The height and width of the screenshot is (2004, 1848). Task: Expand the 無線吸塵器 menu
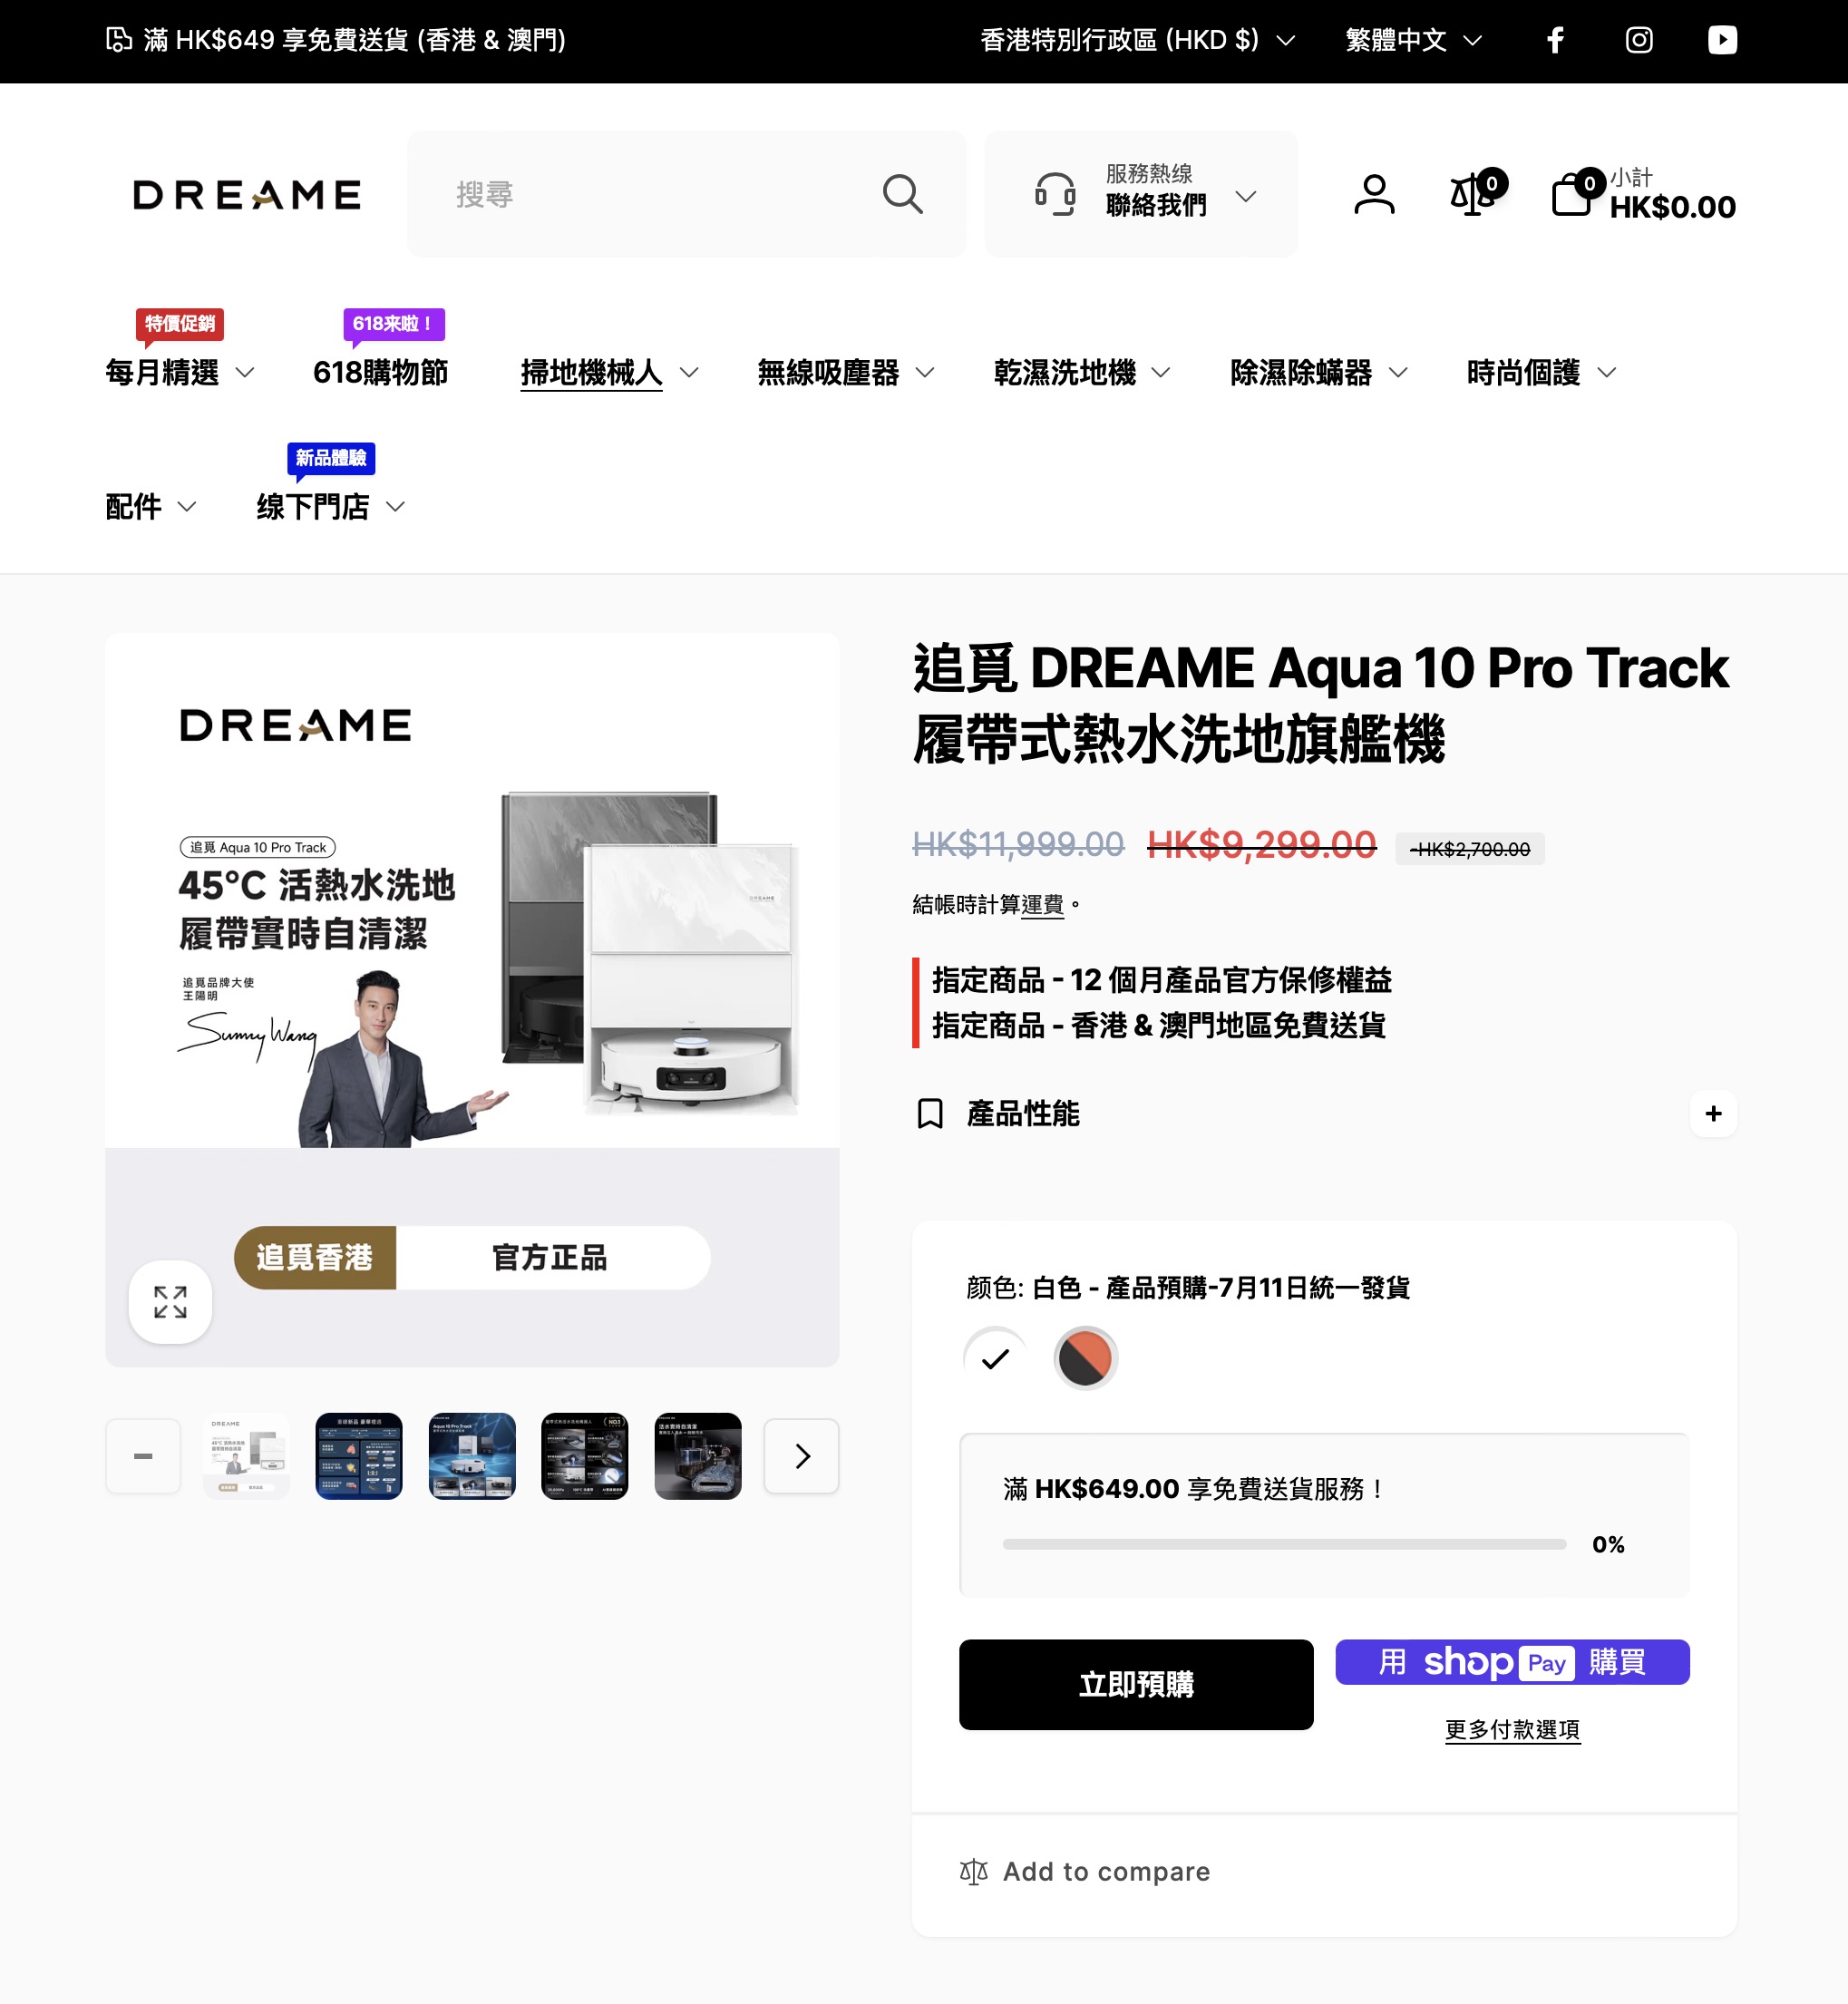click(846, 373)
